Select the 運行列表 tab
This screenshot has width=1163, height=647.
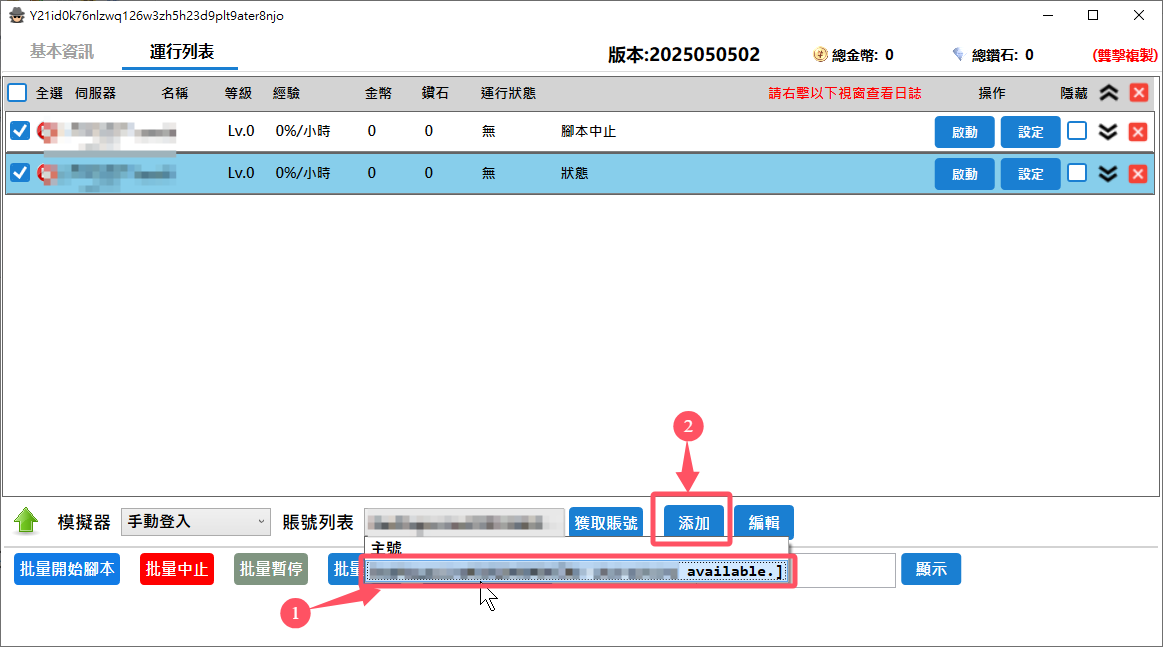(x=181, y=52)
